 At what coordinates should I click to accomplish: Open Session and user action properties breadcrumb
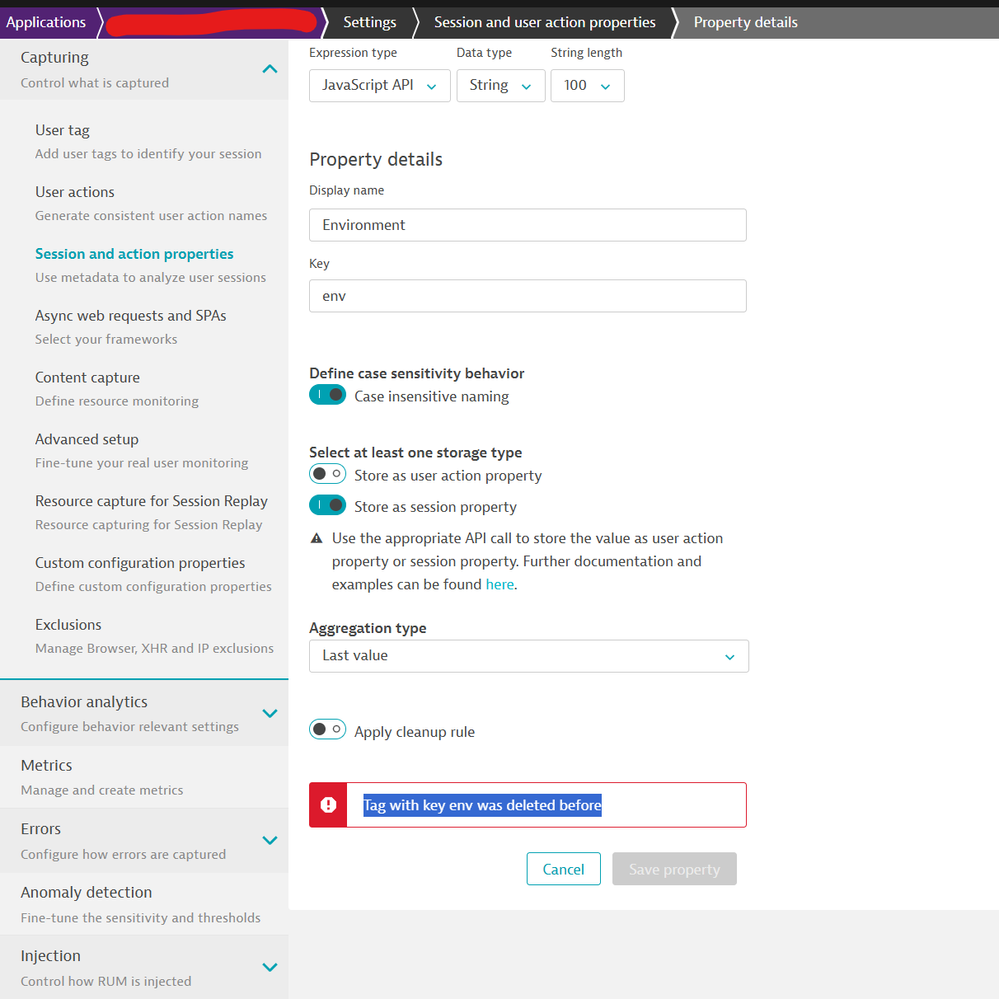545,22
